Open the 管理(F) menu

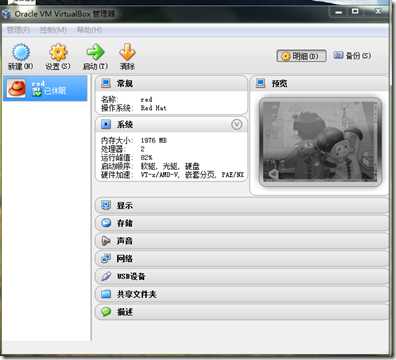[x=18, y=30]
